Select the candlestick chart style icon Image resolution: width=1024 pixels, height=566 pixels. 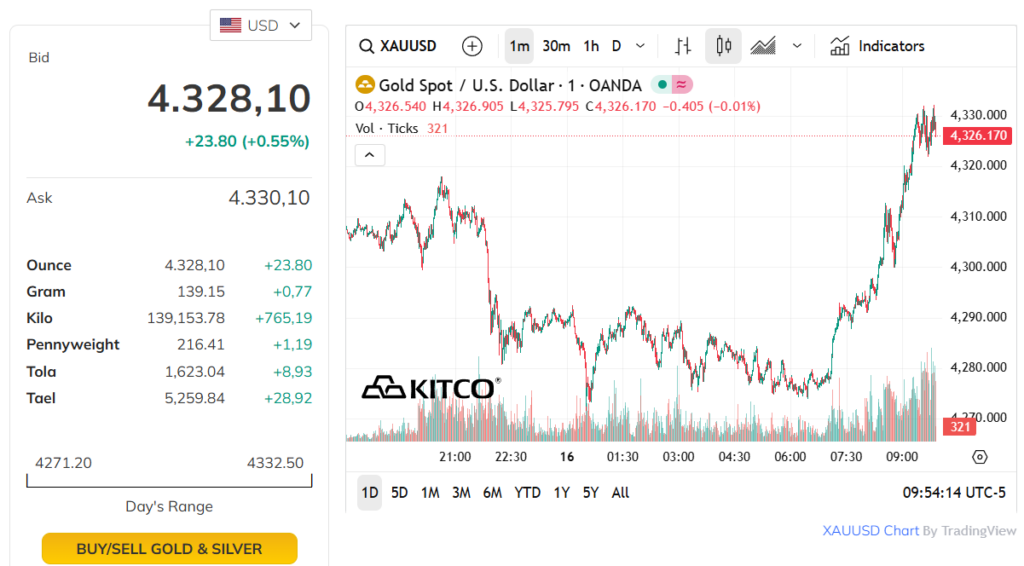pyautogui.click(x=724, y=46)
